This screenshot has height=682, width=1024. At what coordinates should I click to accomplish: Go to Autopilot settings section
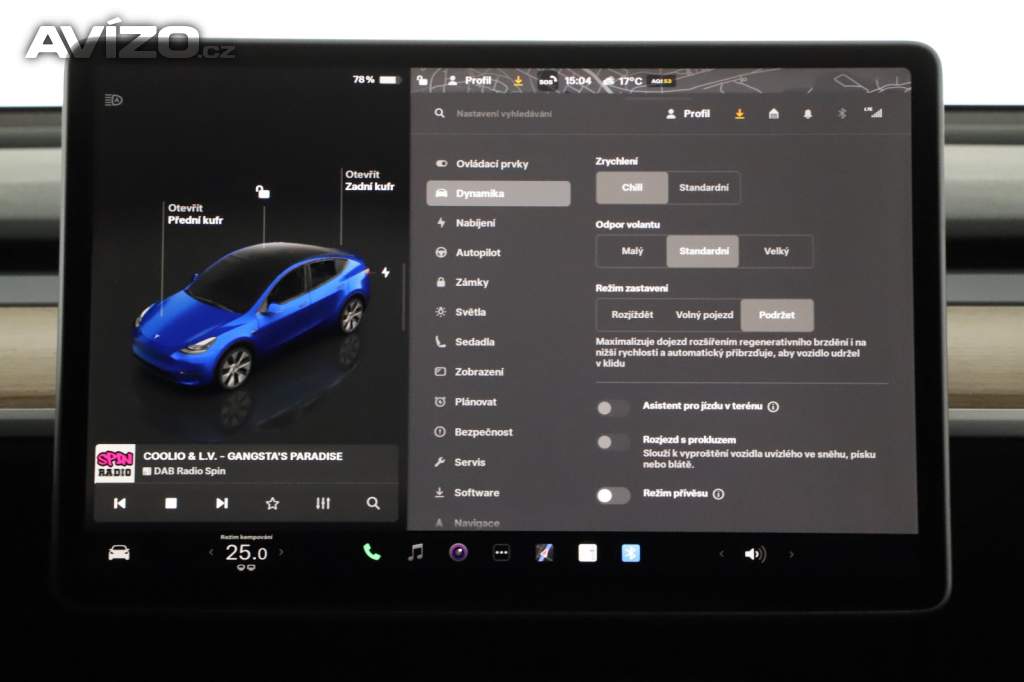tap(477, 253)
